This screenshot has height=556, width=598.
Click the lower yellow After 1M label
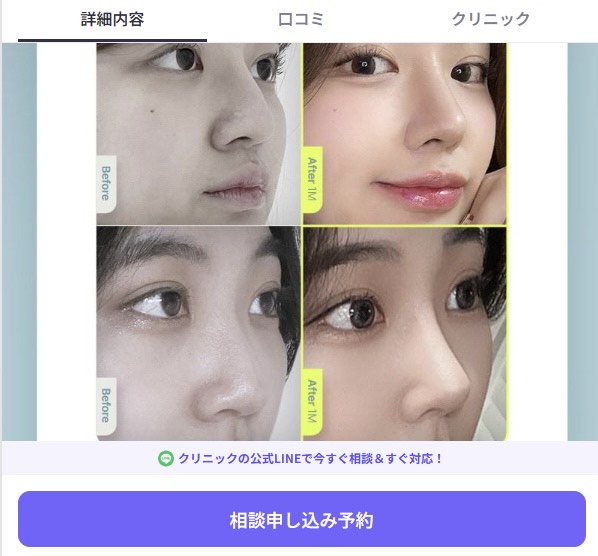(312, 402)
